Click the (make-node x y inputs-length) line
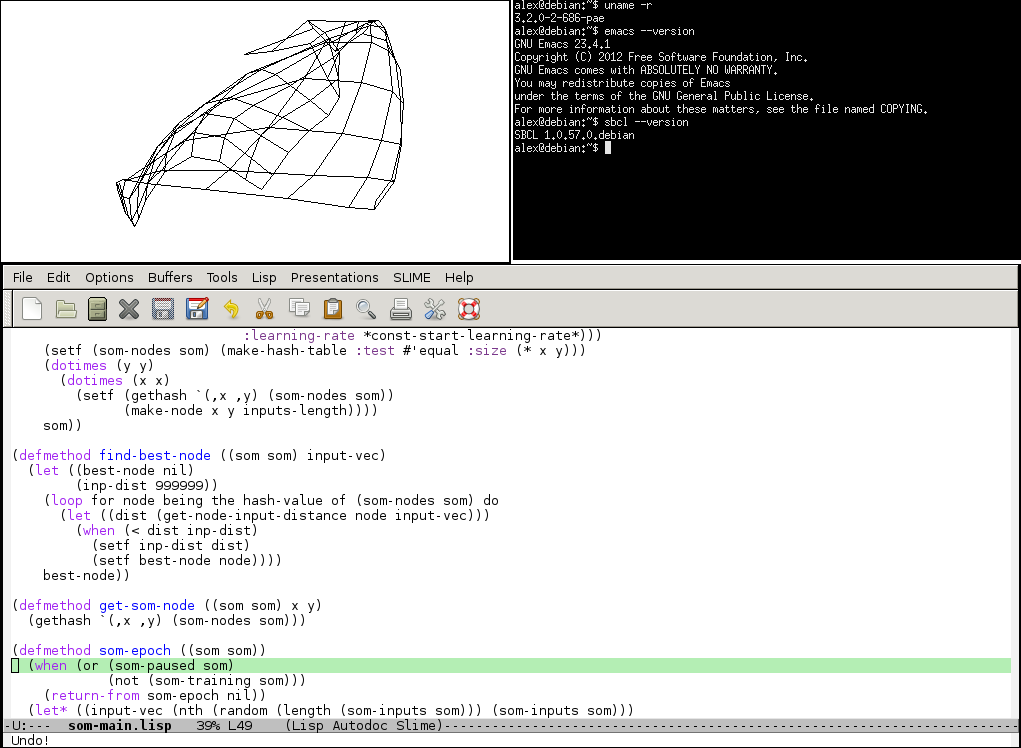This screenshot has width=1021, height=748. tap(251, 410)
